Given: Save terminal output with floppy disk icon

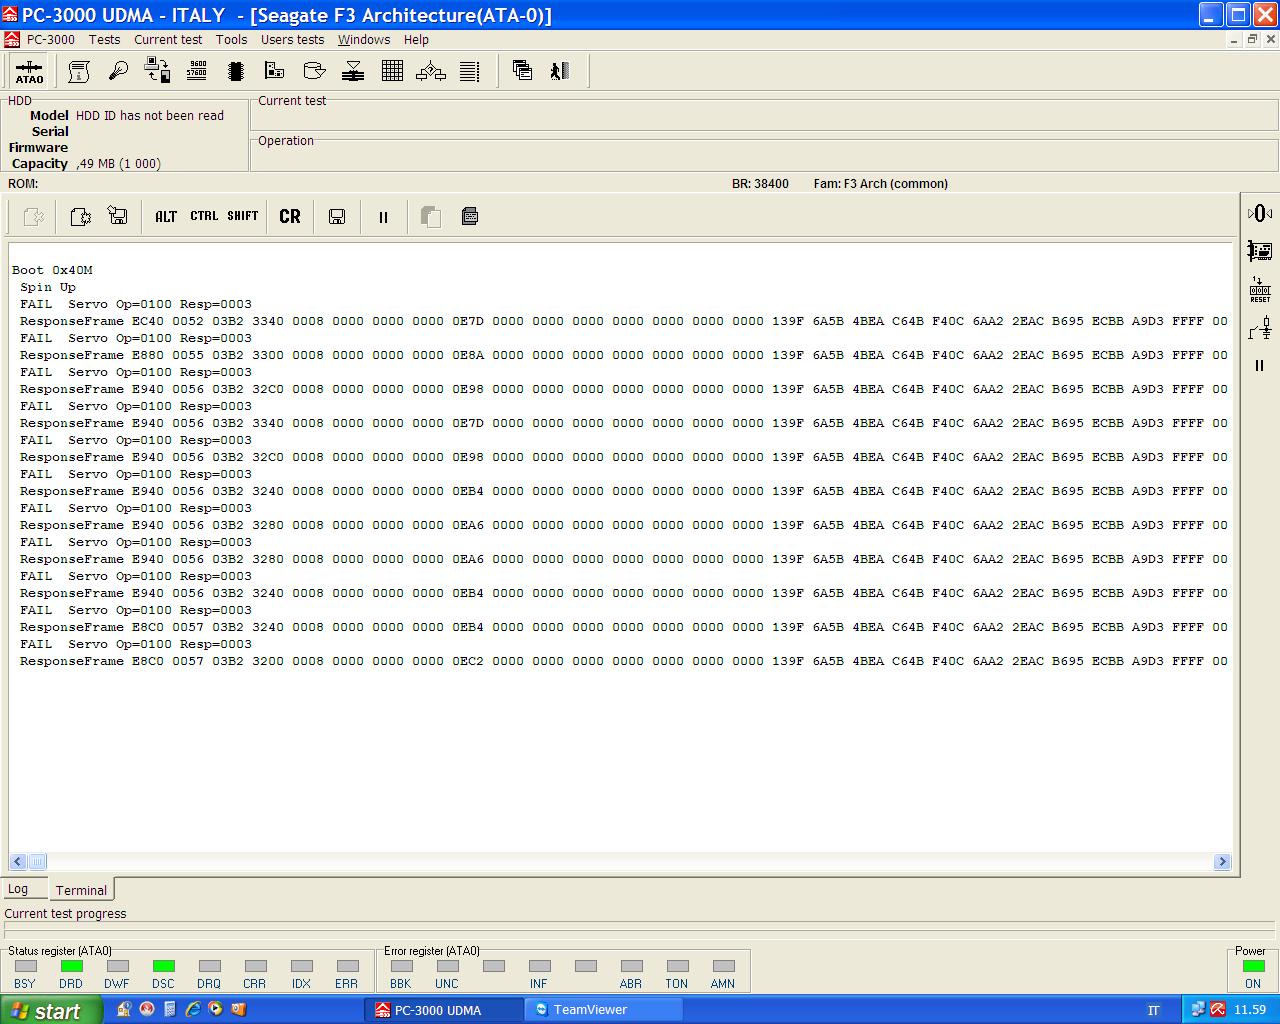Looking at the screenshot, I should point(337,217).
